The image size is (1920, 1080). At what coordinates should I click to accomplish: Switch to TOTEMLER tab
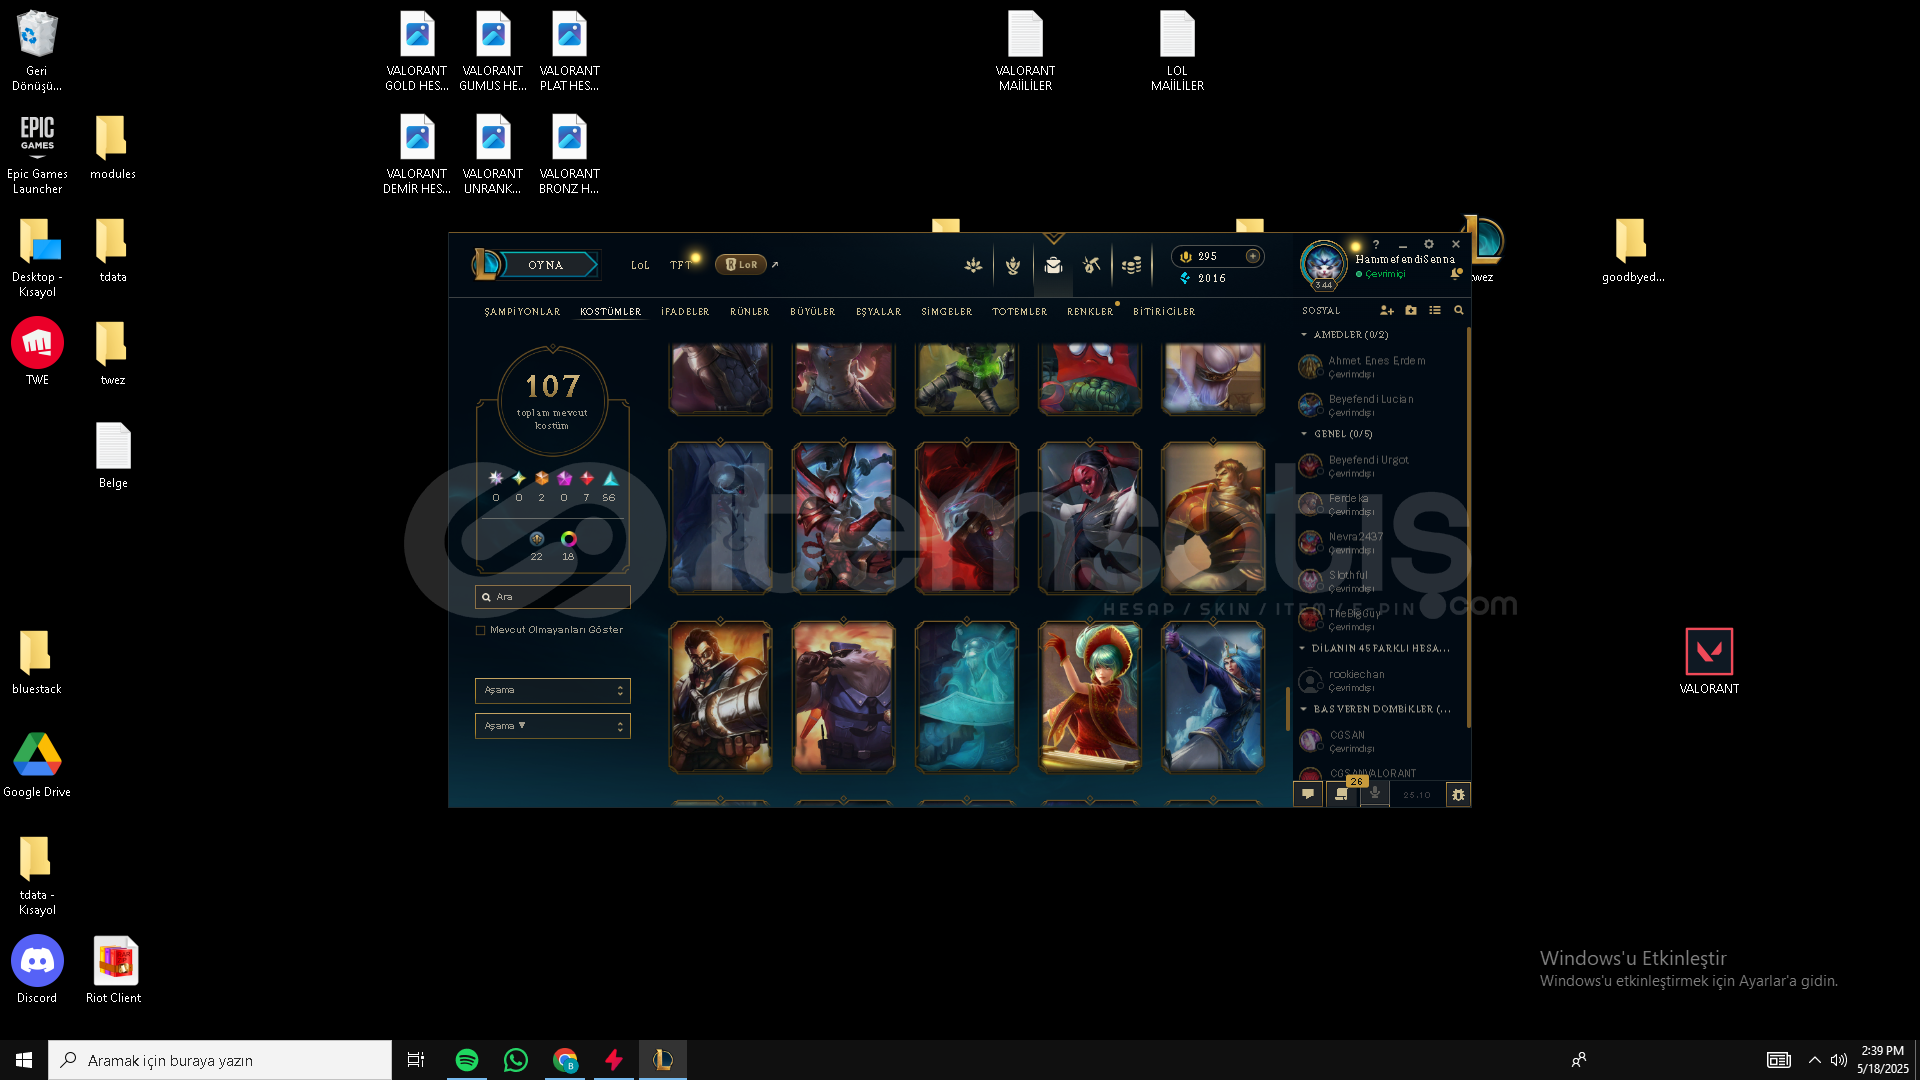tap(1019, 312)
